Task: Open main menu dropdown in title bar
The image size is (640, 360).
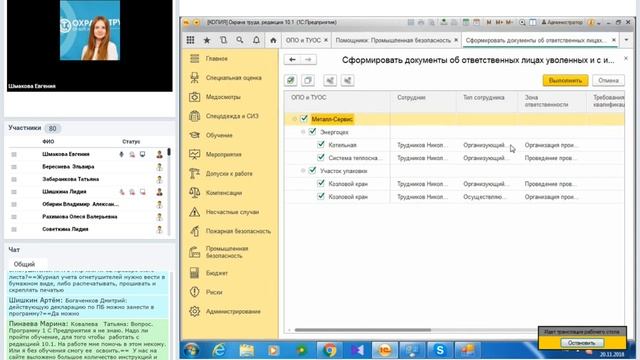Action: point(196,22)
